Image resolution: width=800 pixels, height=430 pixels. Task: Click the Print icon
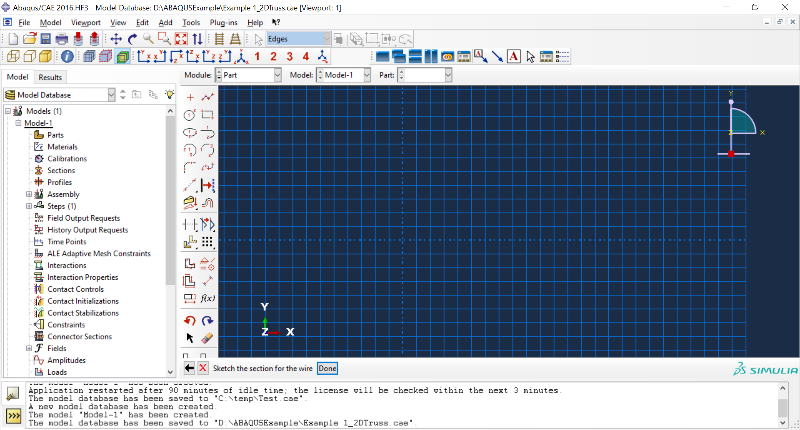tap(62, 39)
